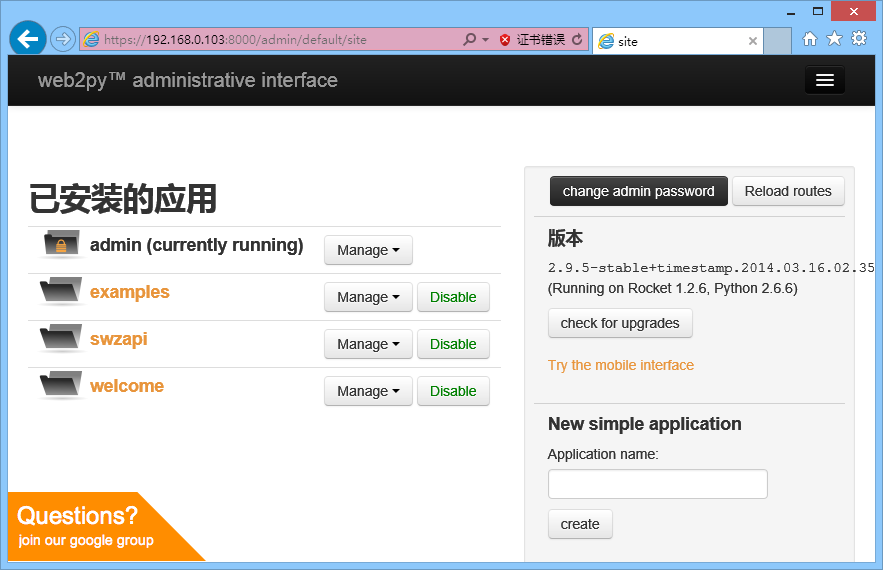This screenshot has height=570, width=883.
Task: Click the browser back arrow button
Action: coord(28,39)
